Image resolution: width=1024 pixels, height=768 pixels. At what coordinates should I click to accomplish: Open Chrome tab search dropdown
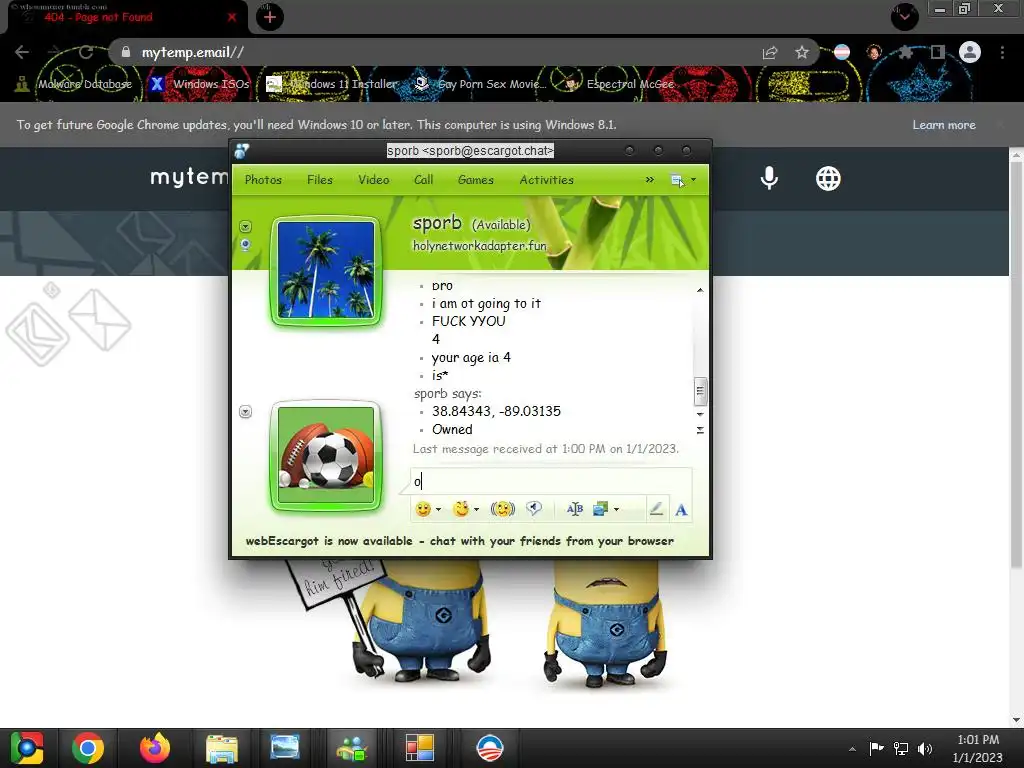905,17
